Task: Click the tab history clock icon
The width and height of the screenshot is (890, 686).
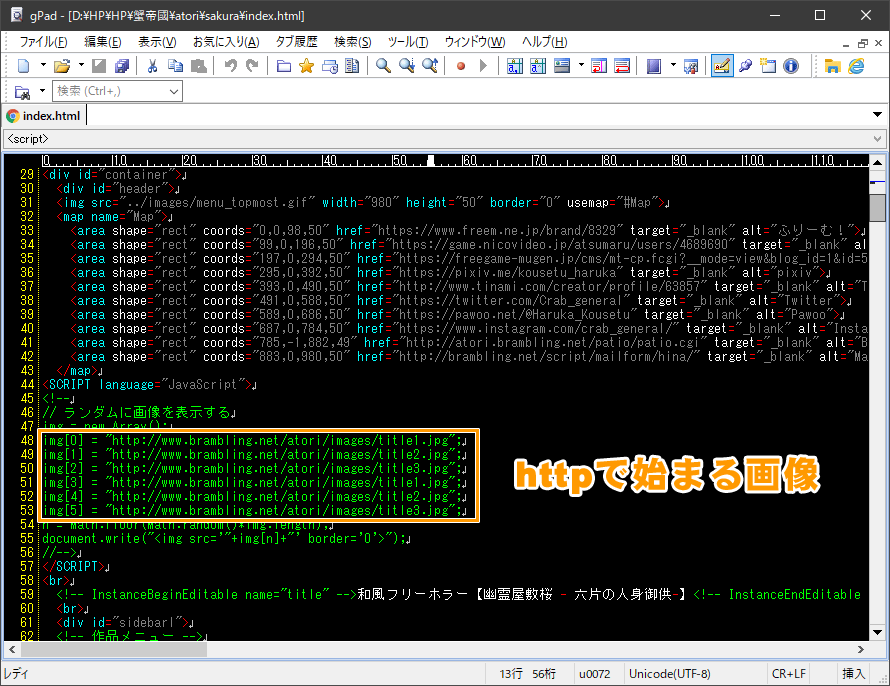Action: (330, 66)
